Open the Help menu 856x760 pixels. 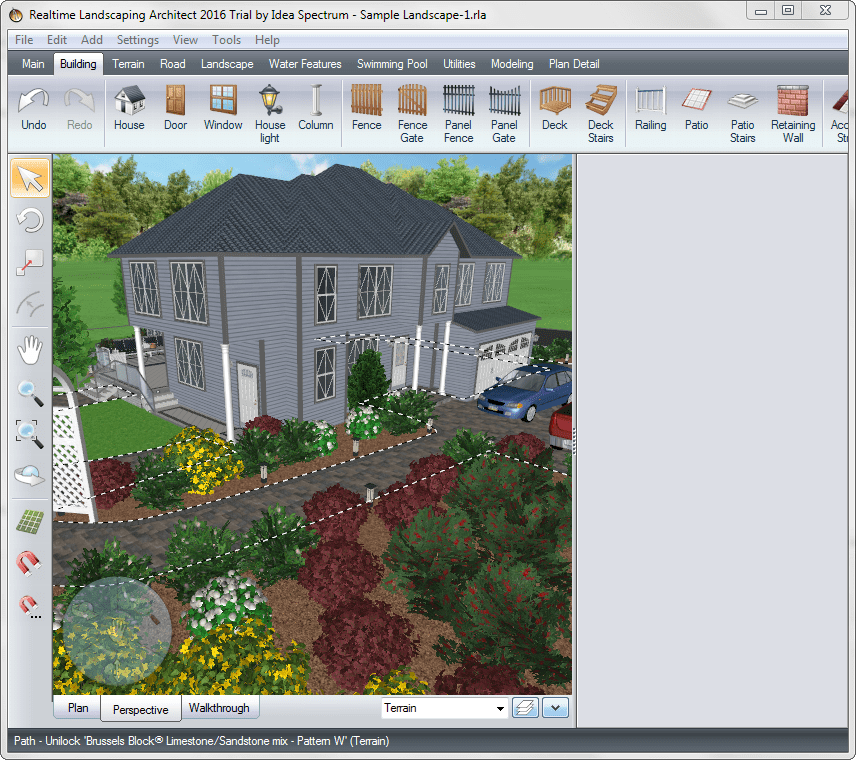[x=268, y=40]
